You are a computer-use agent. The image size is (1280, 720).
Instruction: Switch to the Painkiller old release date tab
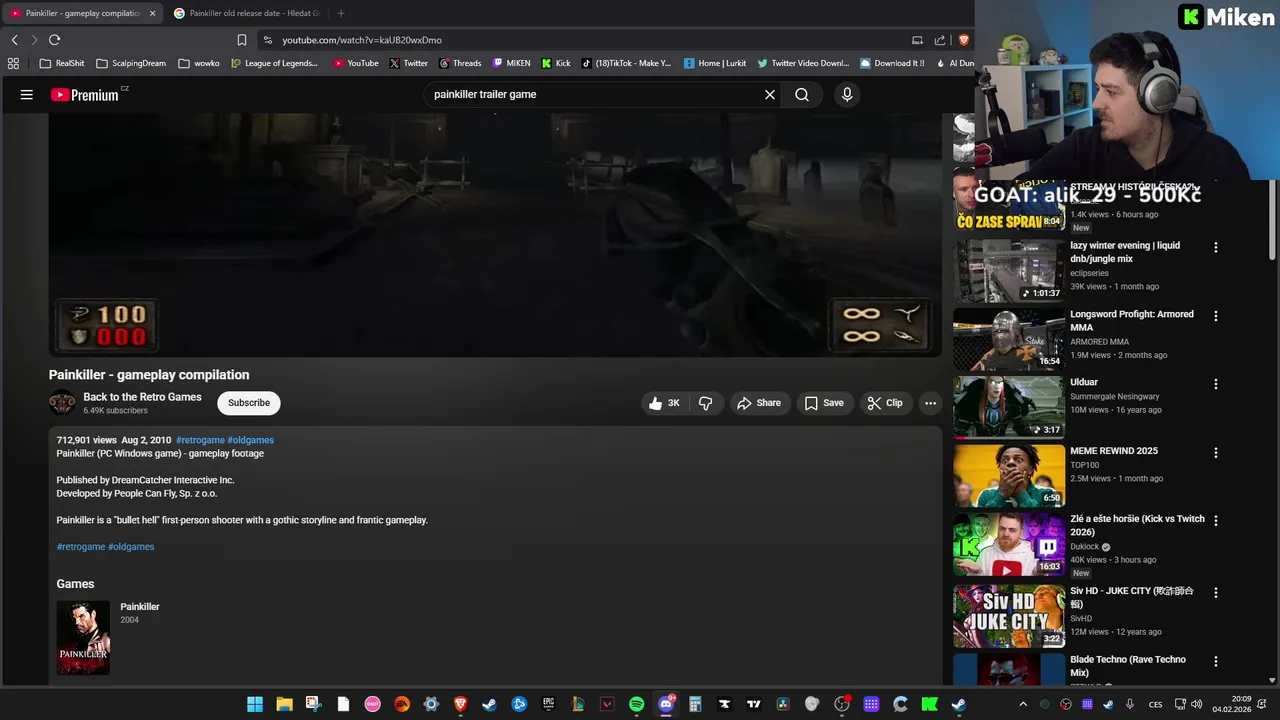click(x=246, y=13)
